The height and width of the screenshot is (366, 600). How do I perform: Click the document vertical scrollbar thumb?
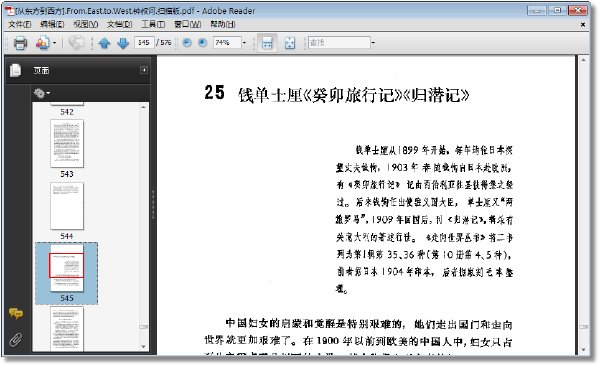click(x=584, y=327)
